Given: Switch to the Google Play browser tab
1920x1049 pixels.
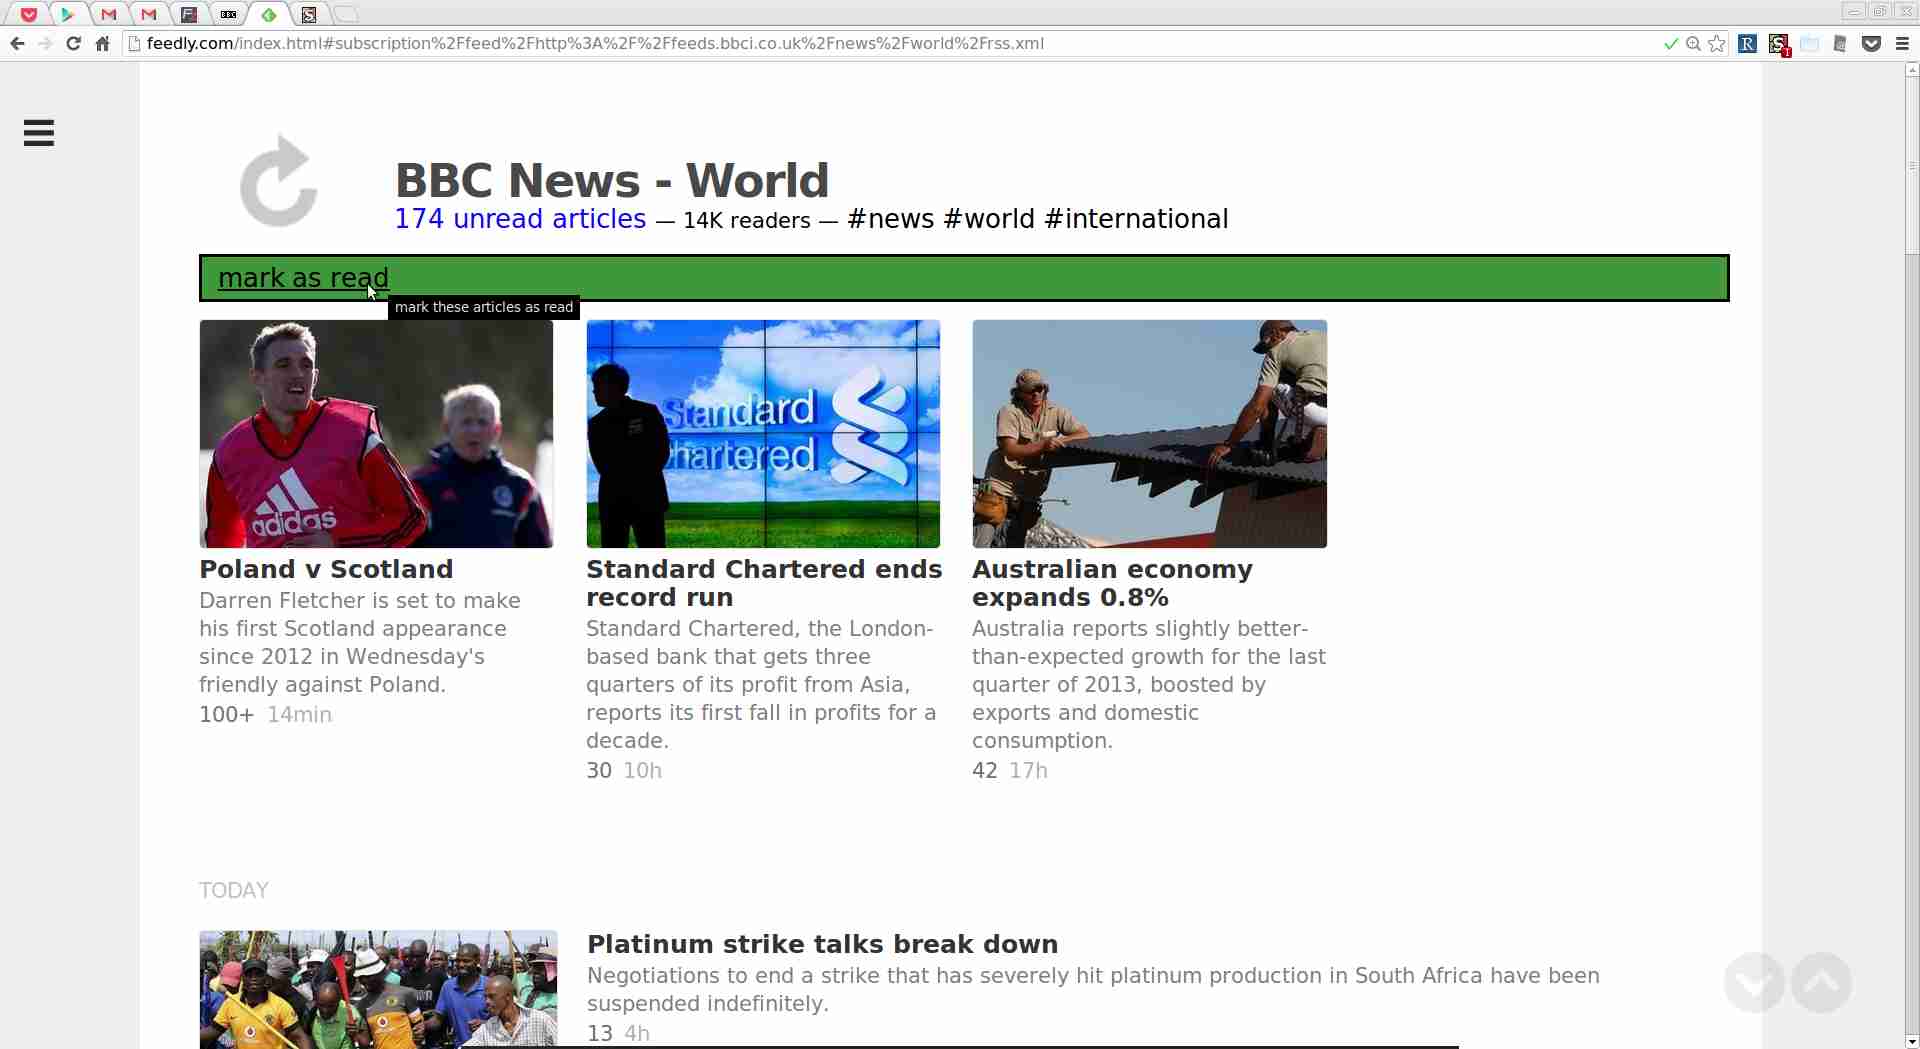Looking at the screenshot, I should tap(68, 14).
